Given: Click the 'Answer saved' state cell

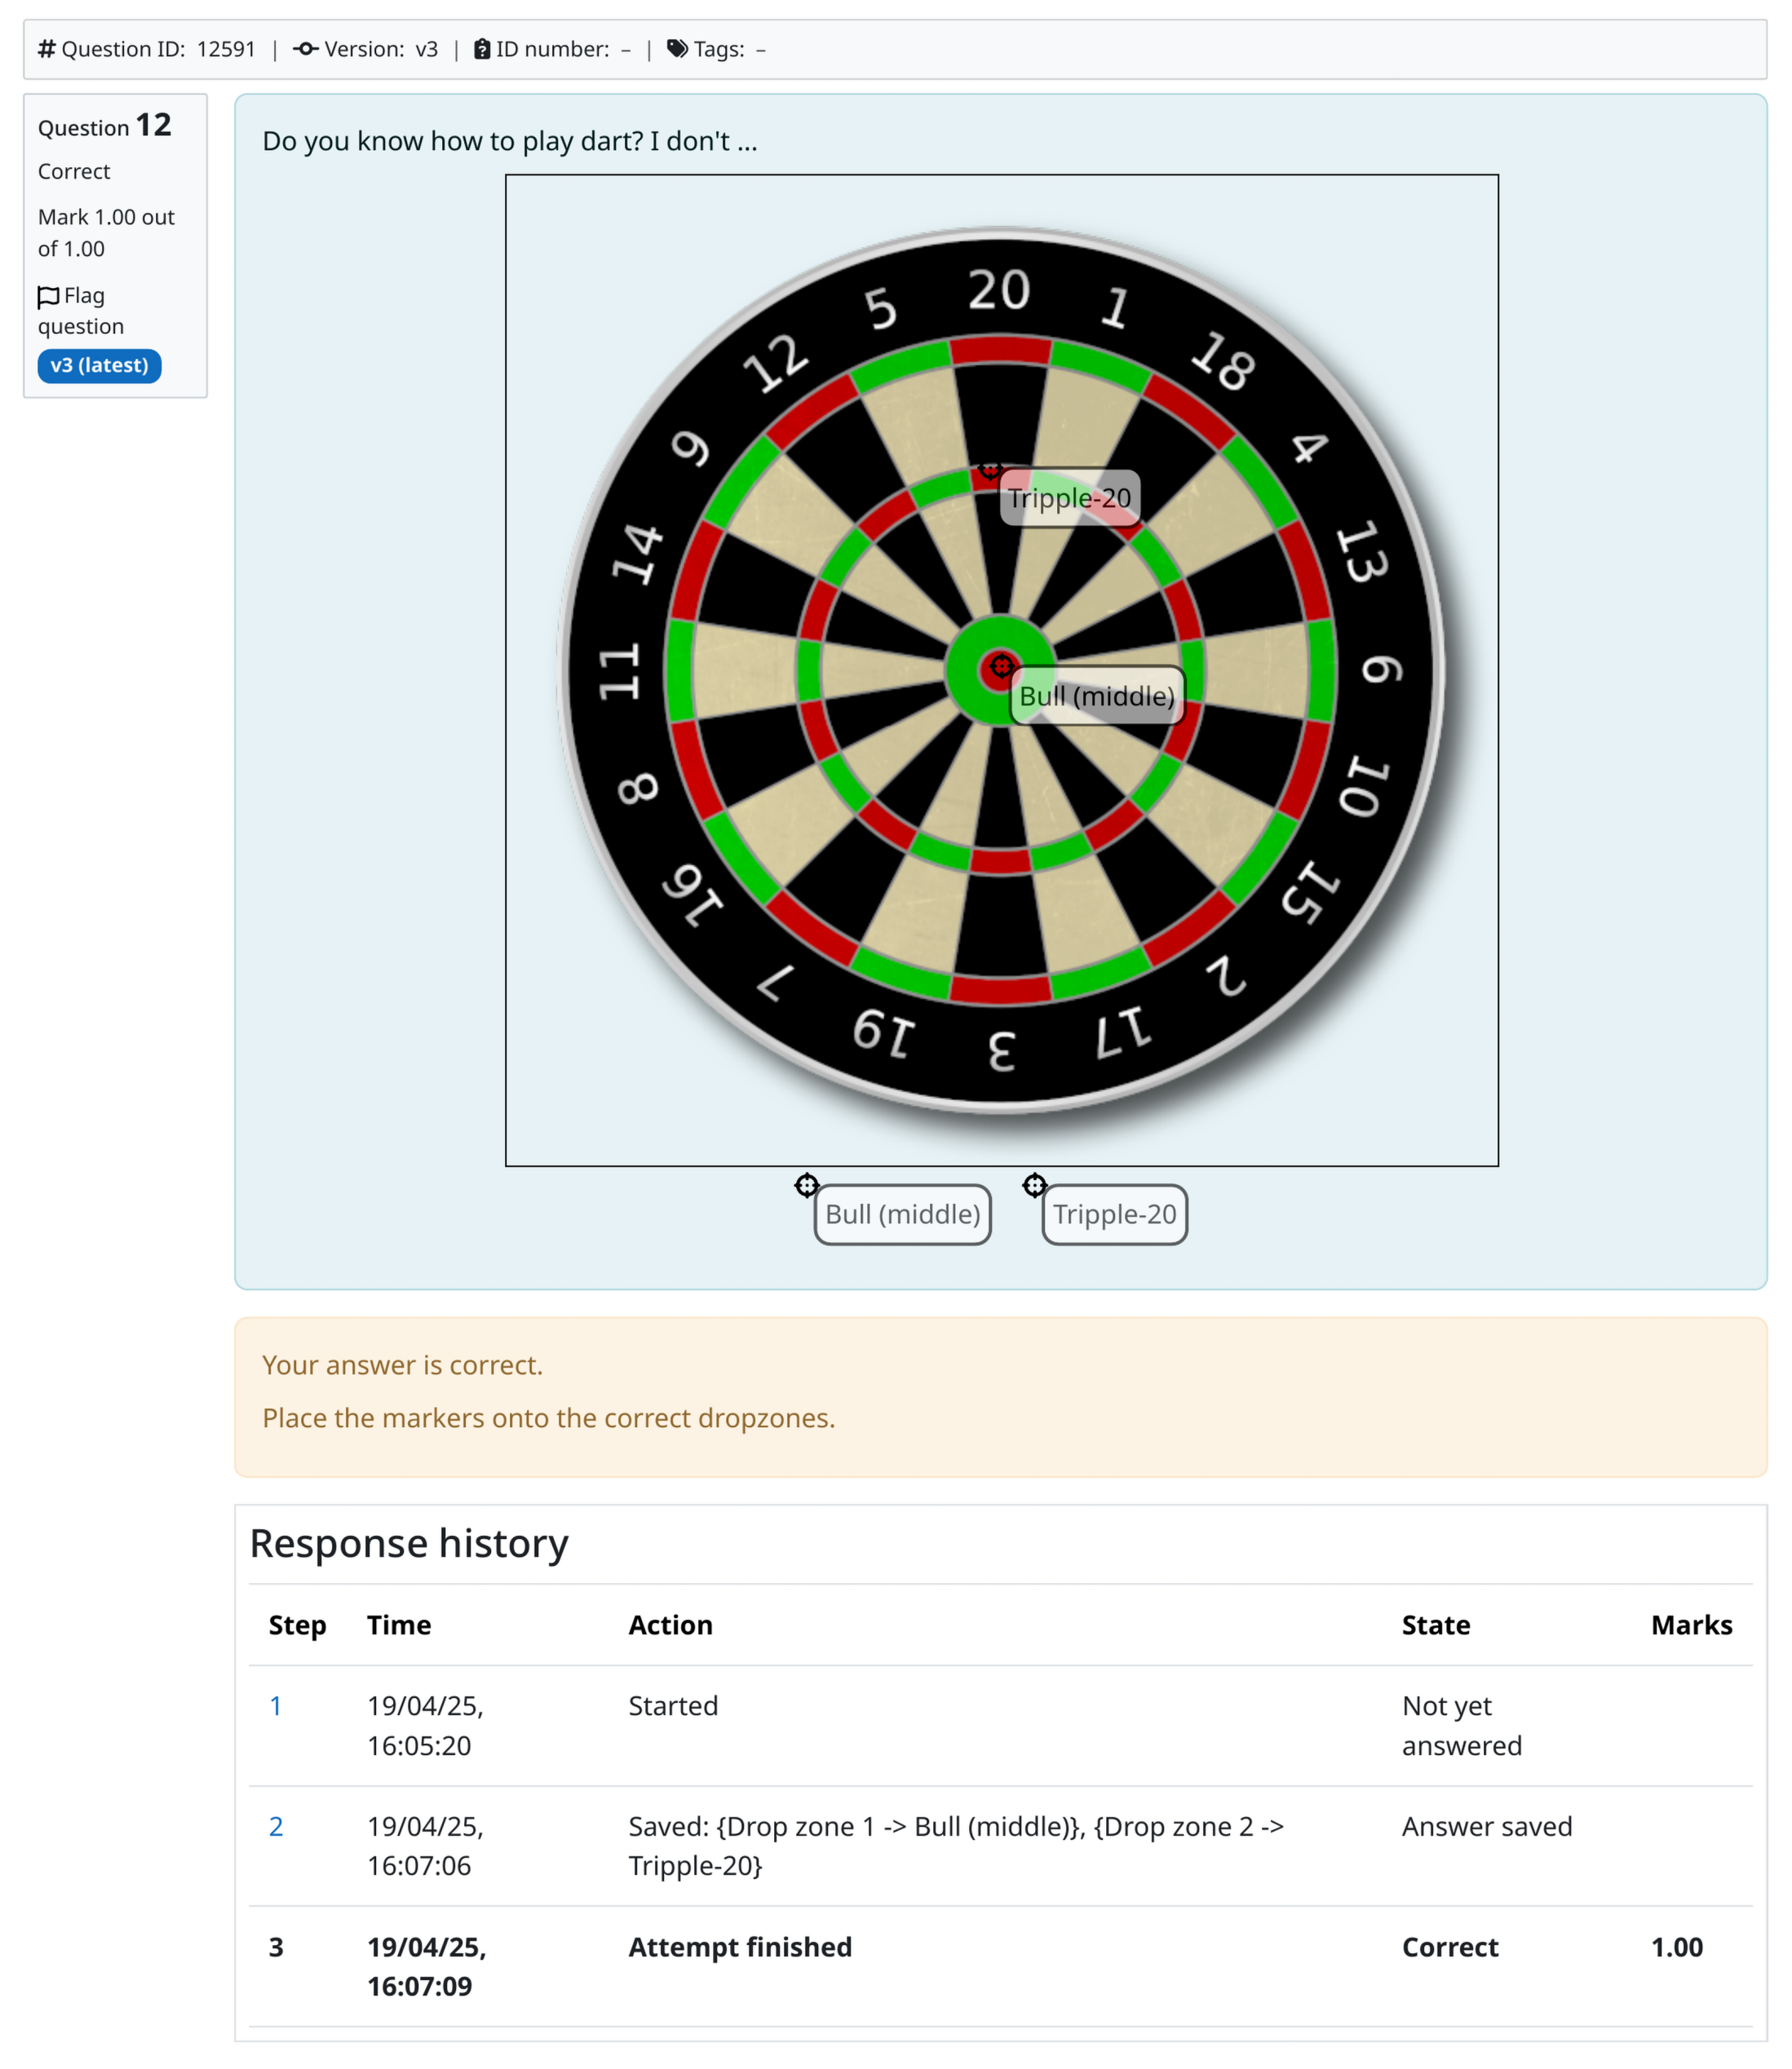Looking at the screenshot, I should pos(1487,1827).
